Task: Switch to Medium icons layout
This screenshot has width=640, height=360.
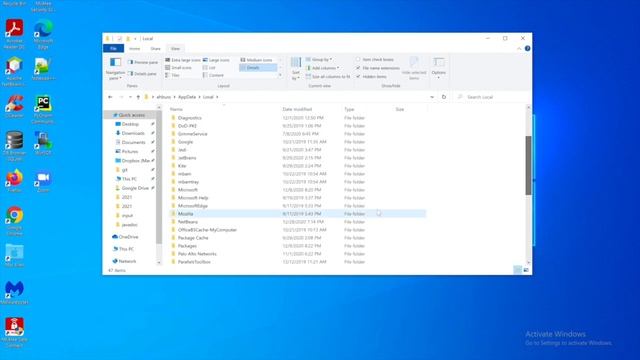Action: (x=256, y=60)
